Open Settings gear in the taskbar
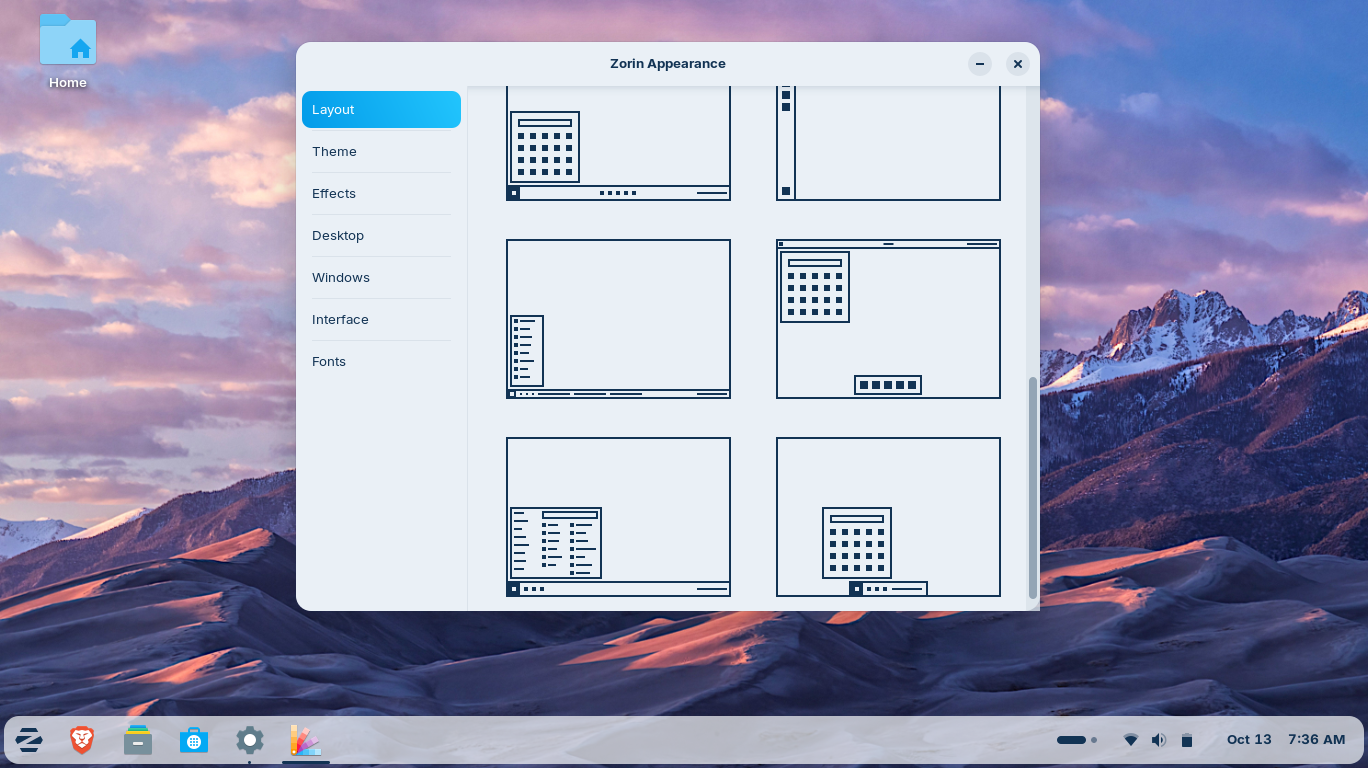Viewport: 1368px width, 768px height. (x=250, y=740)
